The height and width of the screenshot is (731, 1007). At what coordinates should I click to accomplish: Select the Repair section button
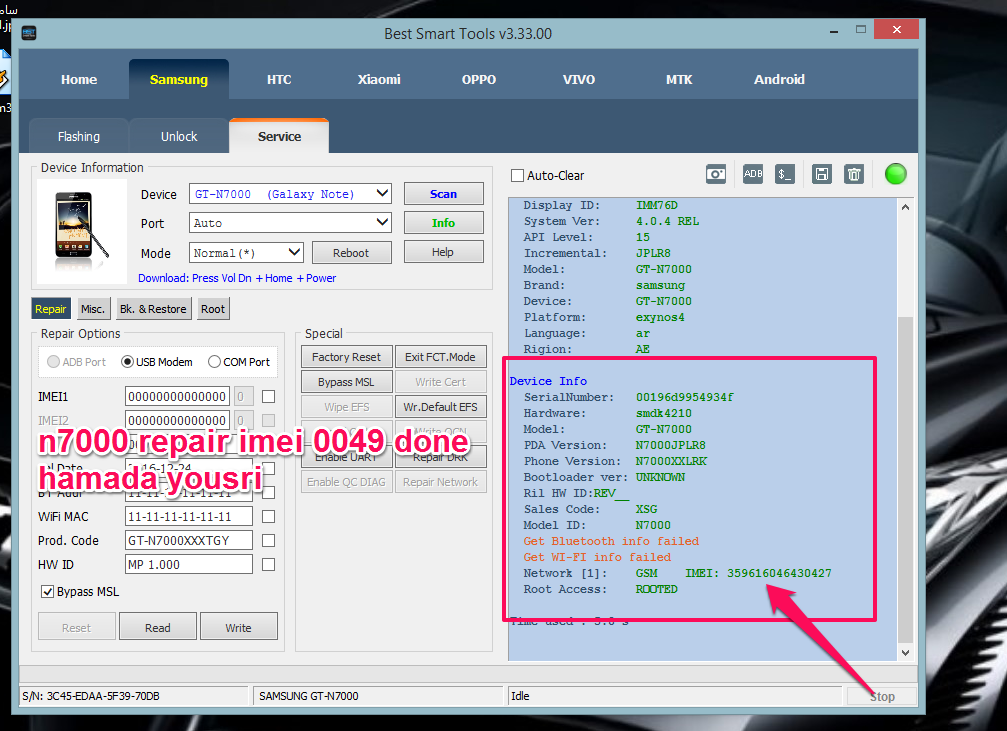(x=51, y=309)
